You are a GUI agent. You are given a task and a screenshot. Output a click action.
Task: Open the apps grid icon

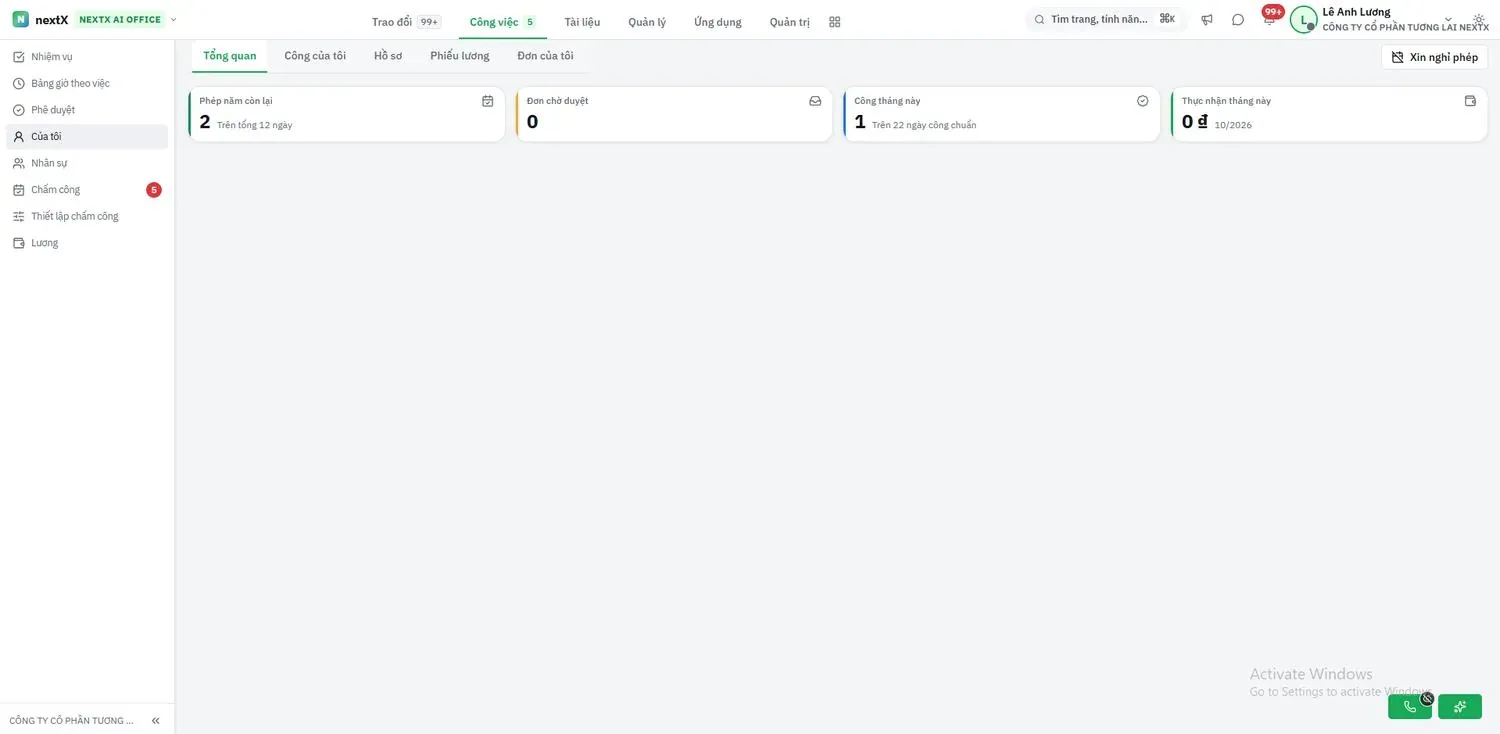click(x=835, y=22)
